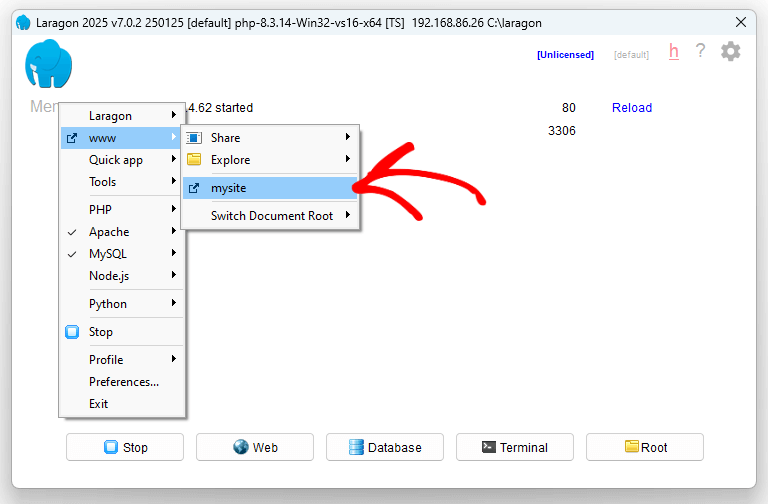
Task: Expand the Explore submenu arrow
Action: (x=348, y=159)
